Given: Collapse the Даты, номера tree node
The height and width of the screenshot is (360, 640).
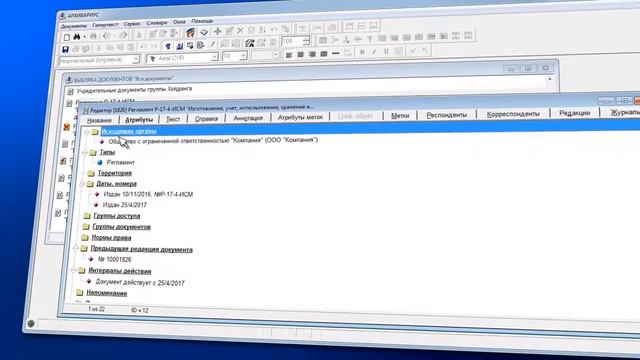Looking at the screenshot, I should [x=82, y=184].
